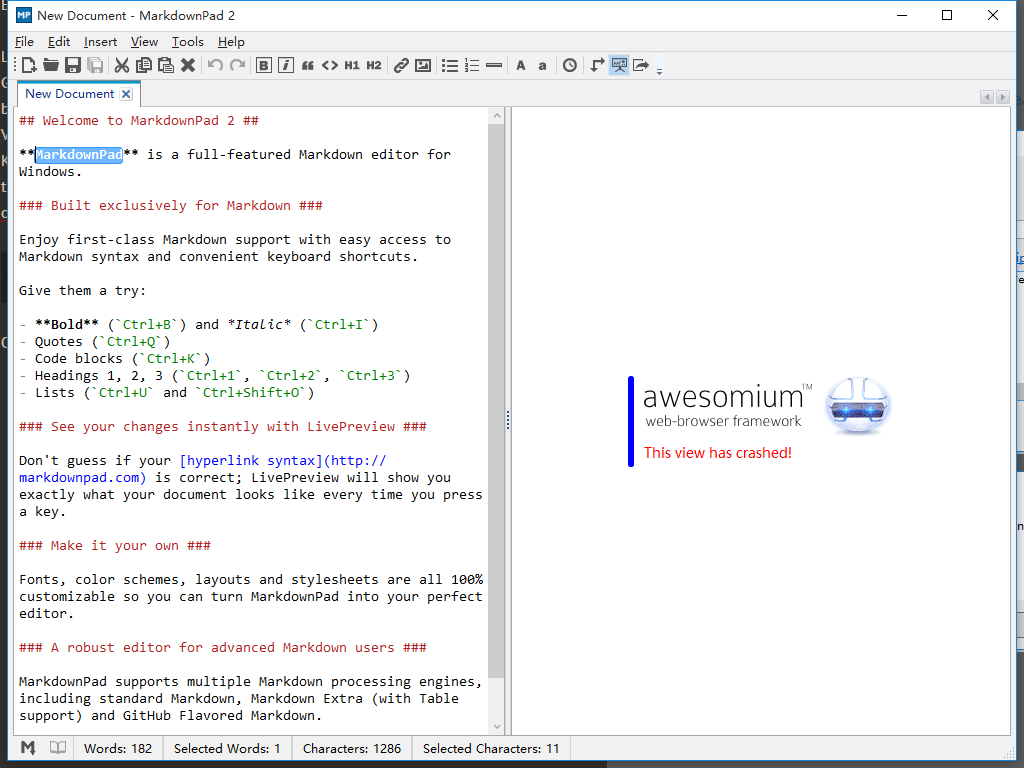Screen dimensions: 1024x768
Task: Click the editor scrollbar up arrow
Action: coord(497,116)
